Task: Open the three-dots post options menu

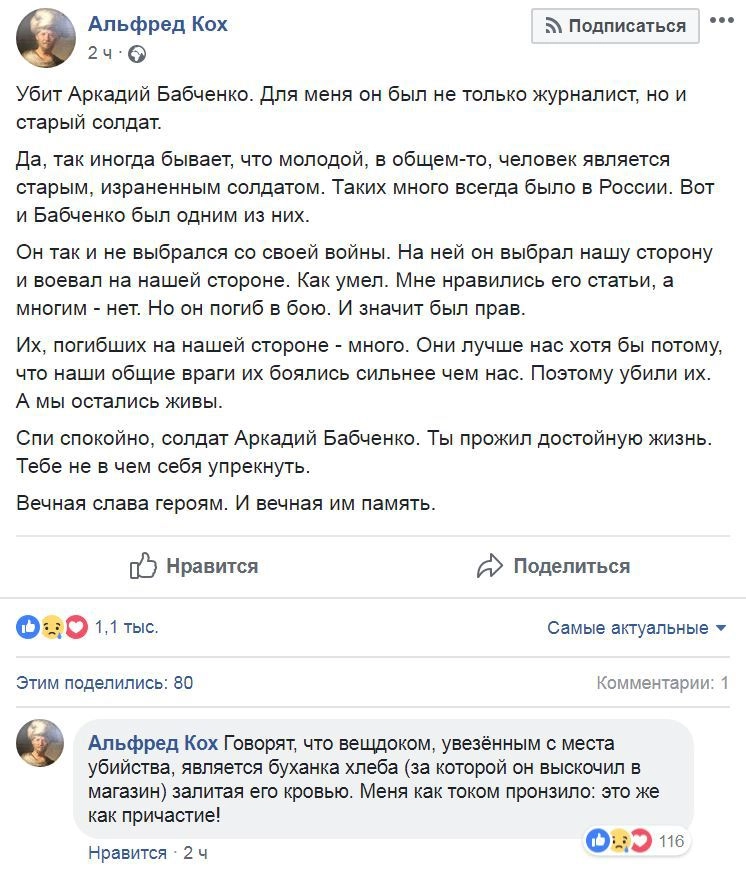Action: tap(721, 21)
